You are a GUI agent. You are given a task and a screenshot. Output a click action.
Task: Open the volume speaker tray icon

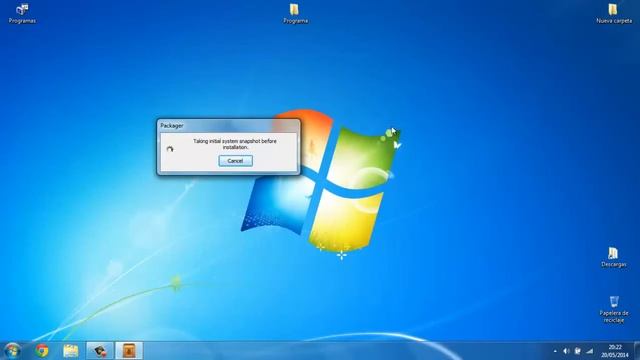click(566, 351)
